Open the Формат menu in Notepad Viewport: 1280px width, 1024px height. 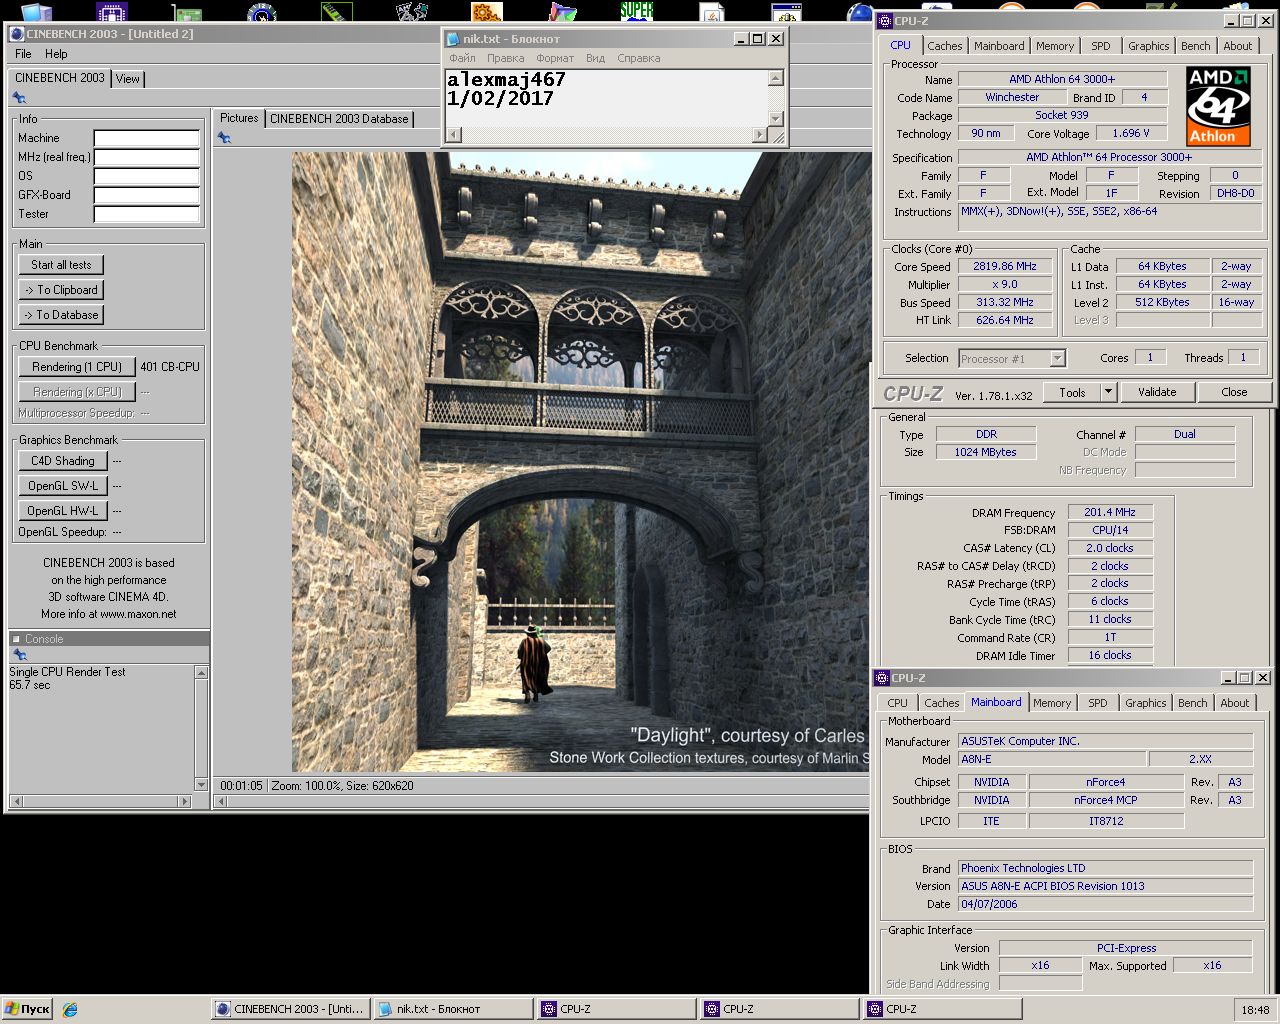point(555,58)
